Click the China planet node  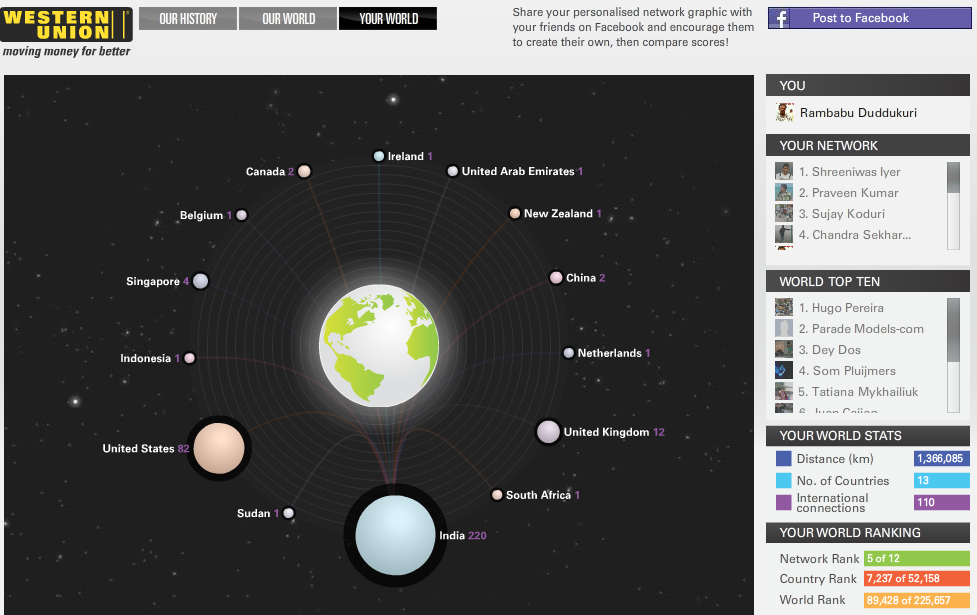(556, 278)
